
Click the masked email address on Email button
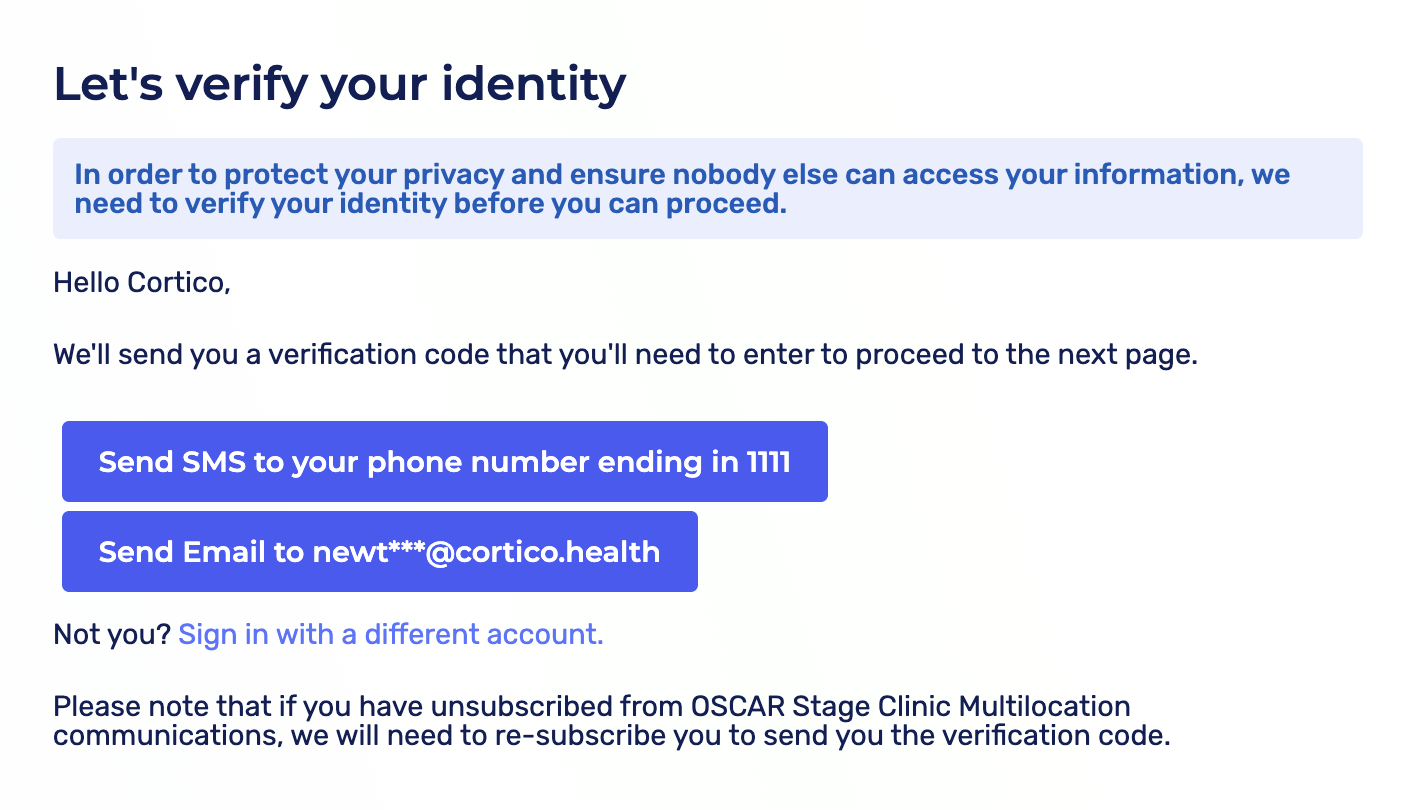486,552
